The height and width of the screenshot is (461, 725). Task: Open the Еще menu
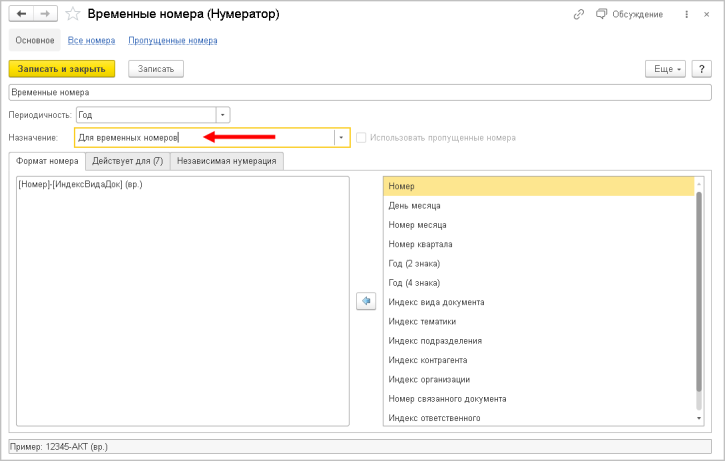665,69
